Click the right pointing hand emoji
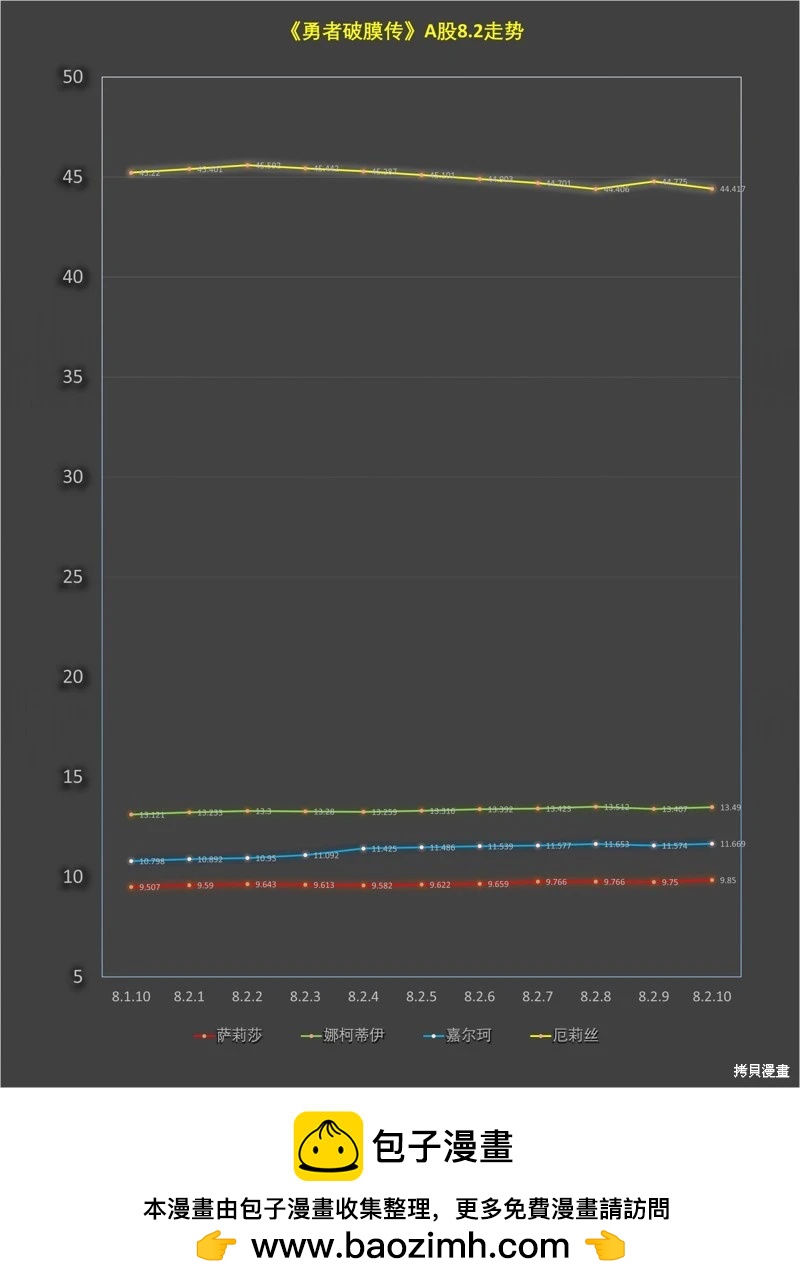Image resolution: width=800 pixels, height=1288 pixels. [x=604, y=1246]
